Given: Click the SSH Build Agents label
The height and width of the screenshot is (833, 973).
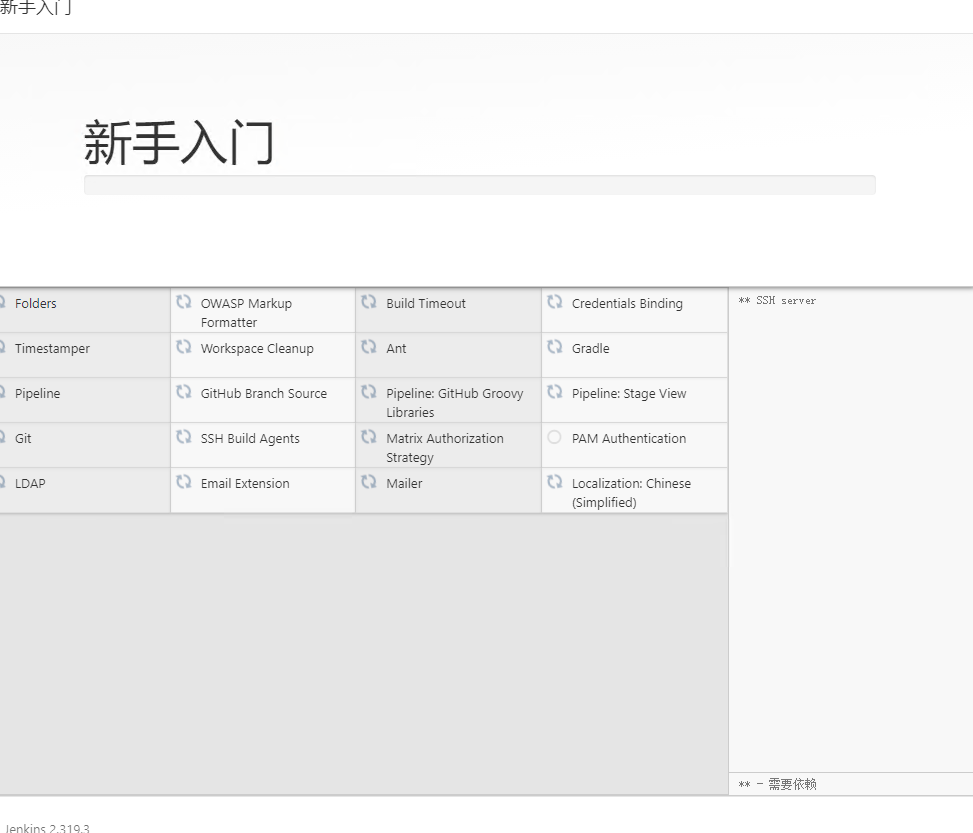Looking at the screenshot, I should click(x=250, y=439).
